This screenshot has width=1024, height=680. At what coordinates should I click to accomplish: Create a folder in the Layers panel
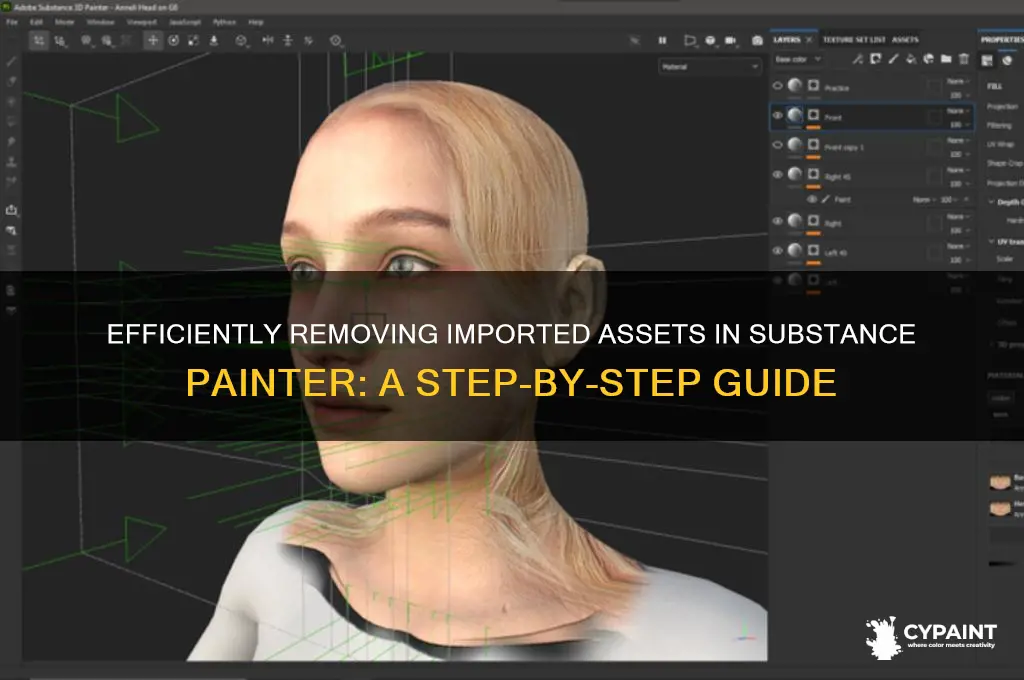[x=946, y=59]
